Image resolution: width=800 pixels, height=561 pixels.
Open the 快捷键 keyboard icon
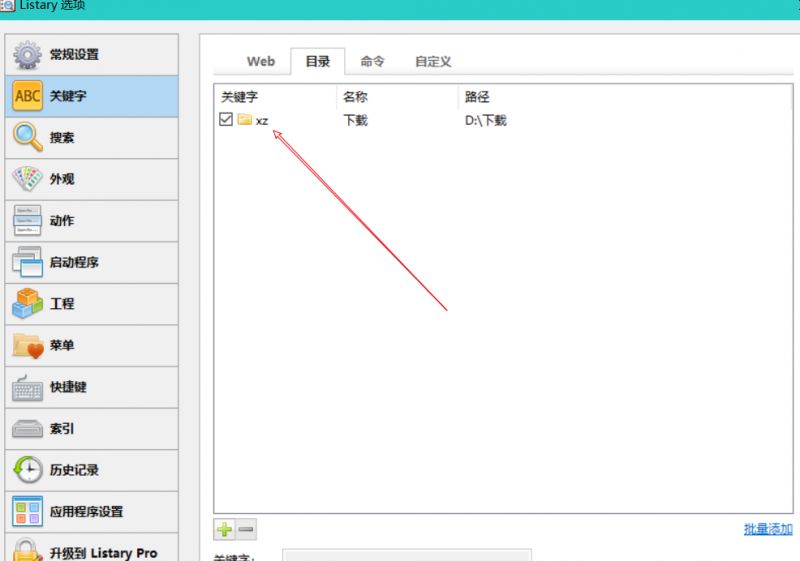tap(28, 388)
